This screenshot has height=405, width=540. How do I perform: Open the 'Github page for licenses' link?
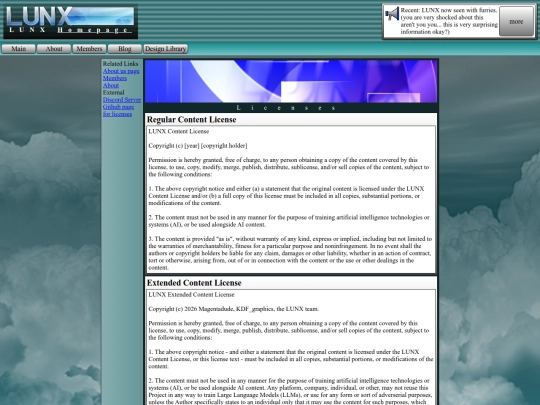click(x=118, y=110)
